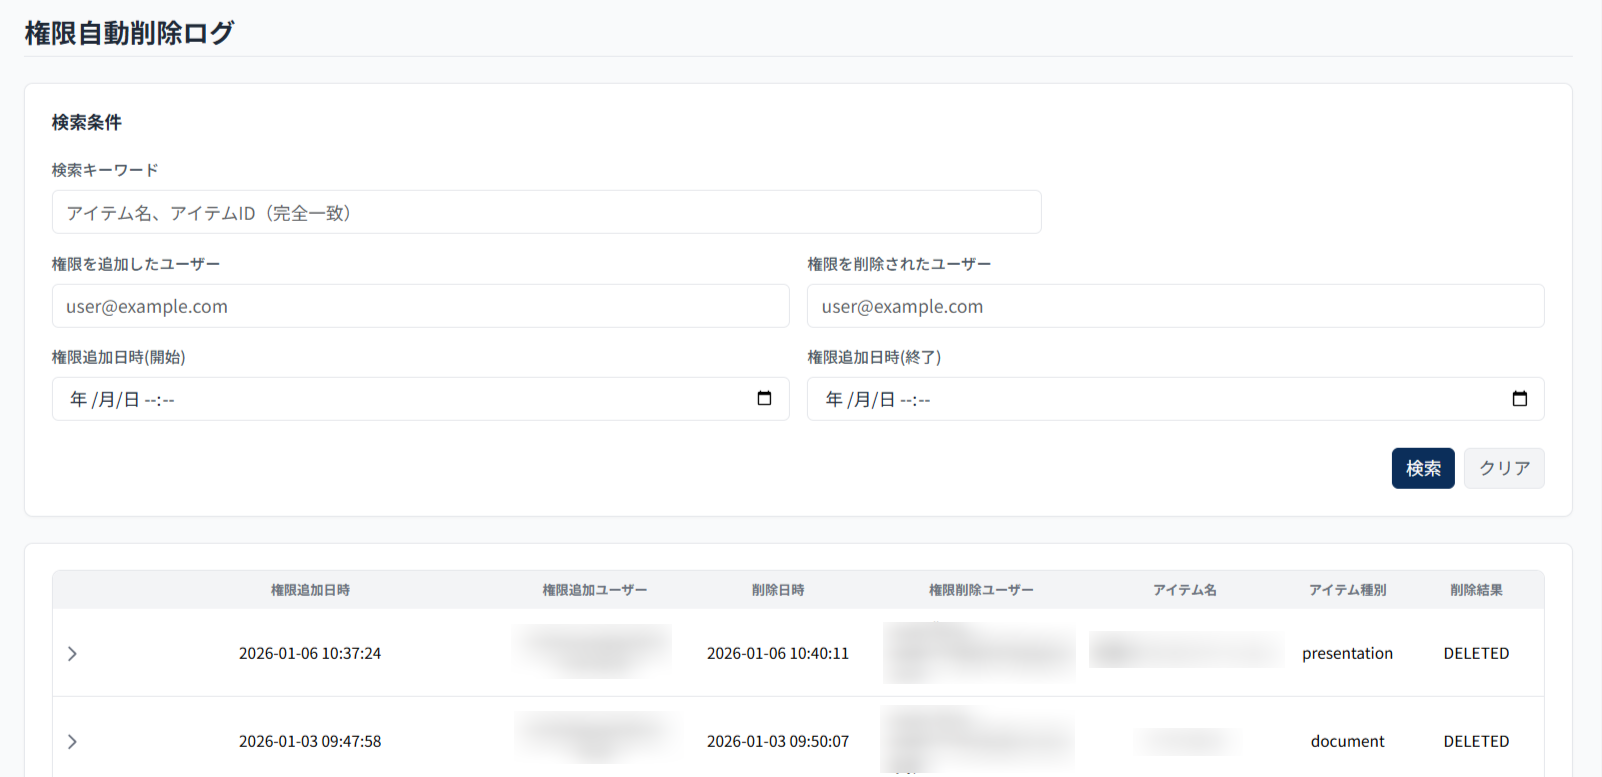This screenshot has height=777, width=1602.
Task: Click the presentation item type cell
Action: tap(1347, 654)
